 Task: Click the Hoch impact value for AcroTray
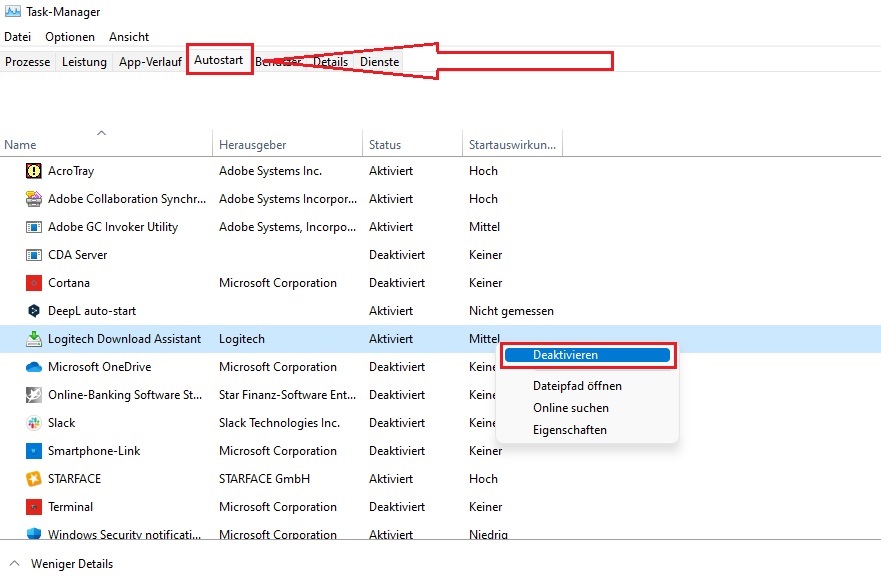click(x=483, y=171)
